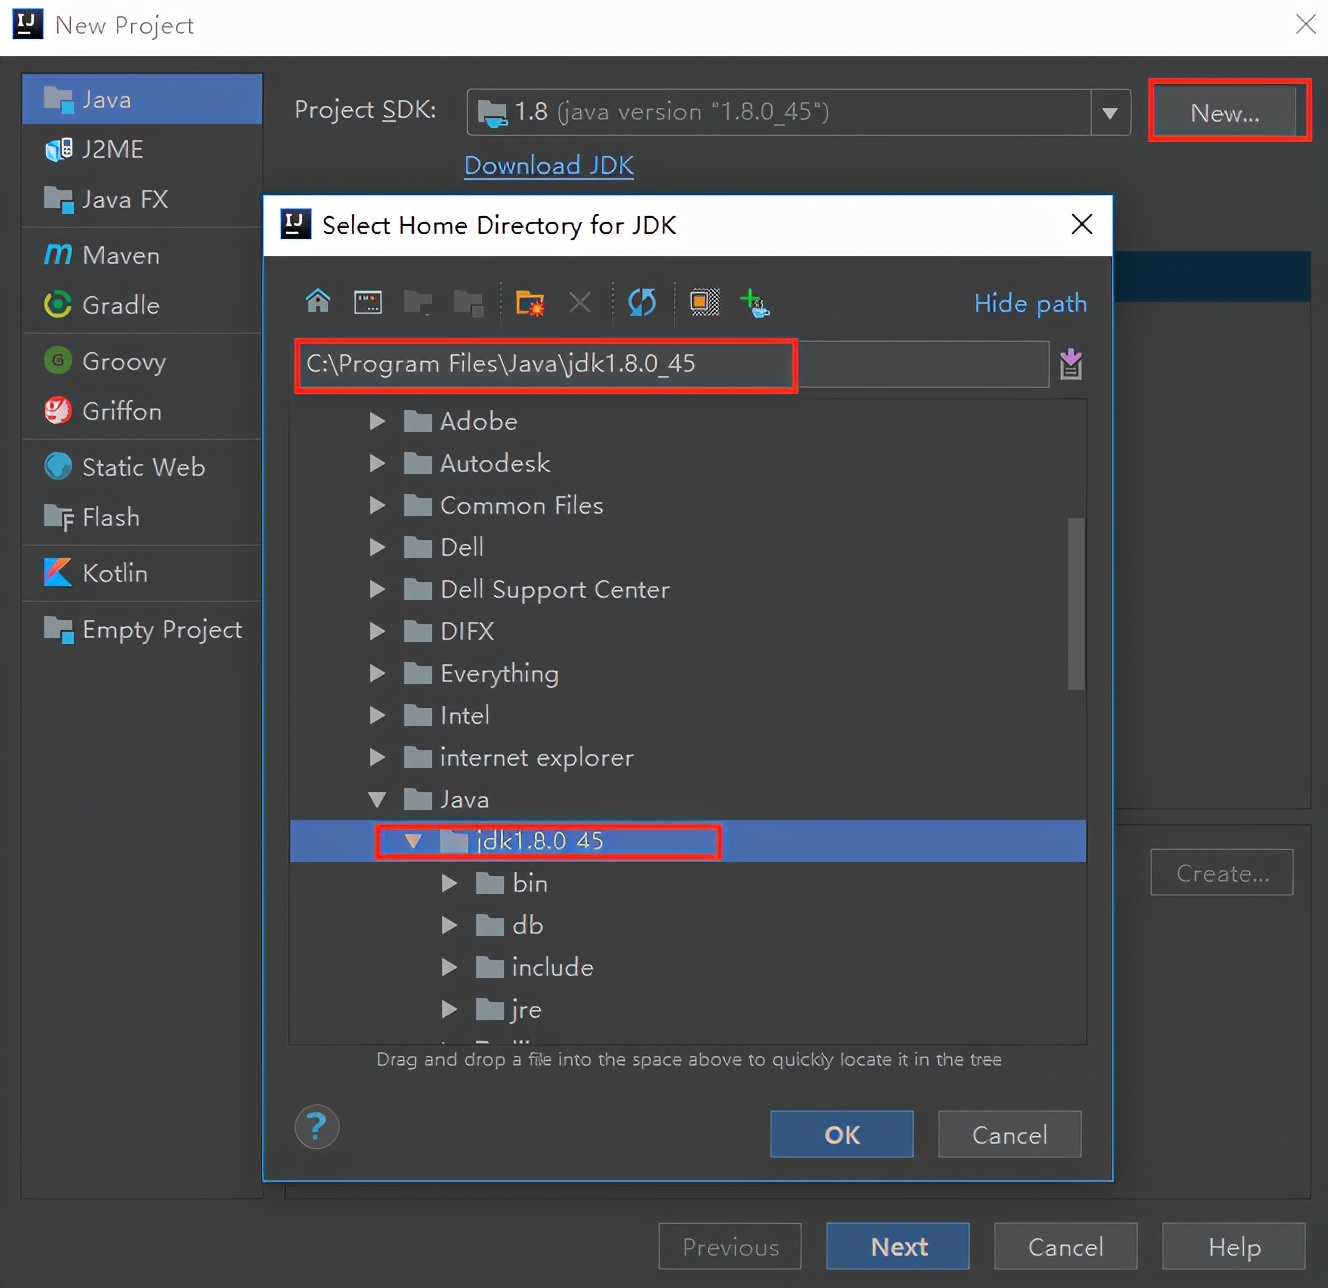Select Java project type in sidebar
This screenshot has height=1288, width=1328.
coord(142,99)
